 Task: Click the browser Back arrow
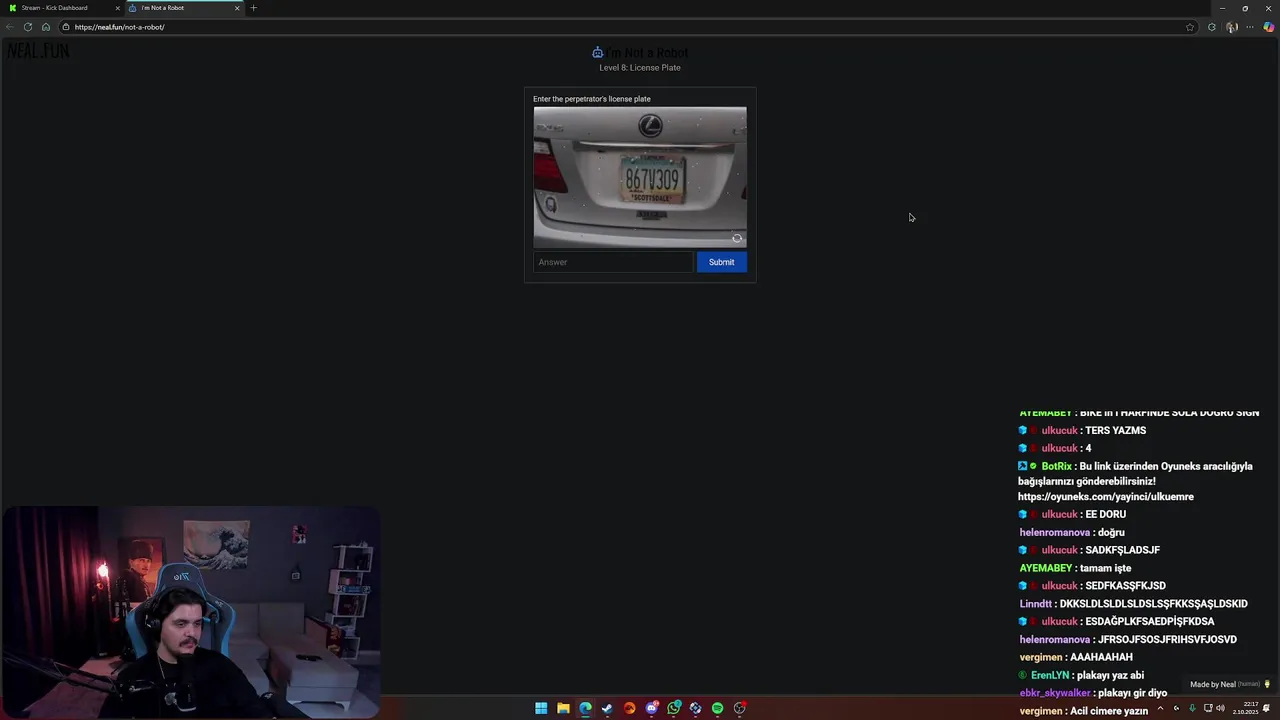[x=10, y=27]
